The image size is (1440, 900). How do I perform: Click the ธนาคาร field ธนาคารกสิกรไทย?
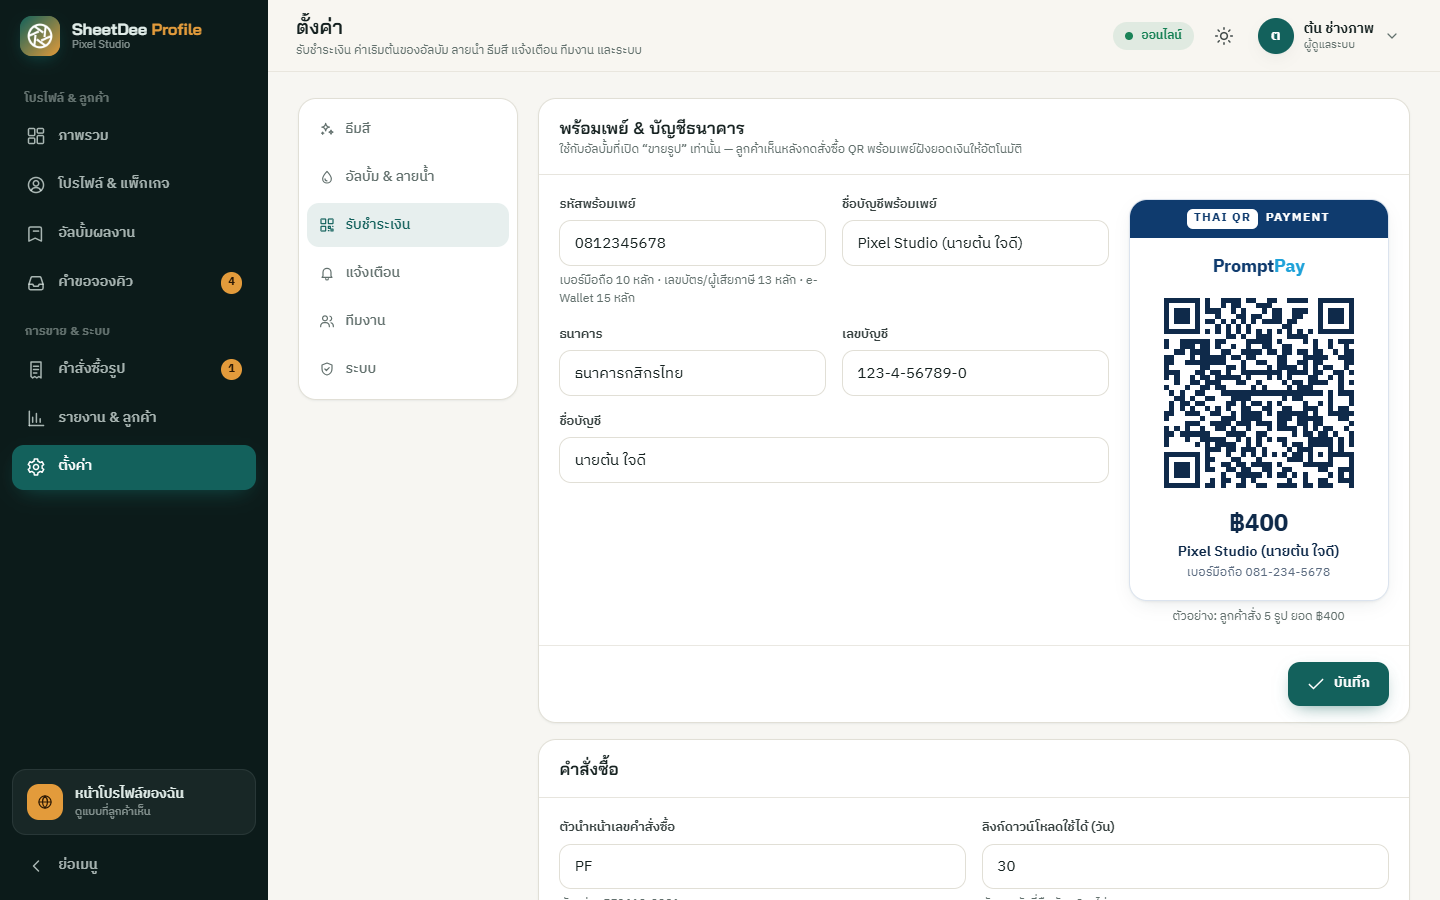point(692,373)
